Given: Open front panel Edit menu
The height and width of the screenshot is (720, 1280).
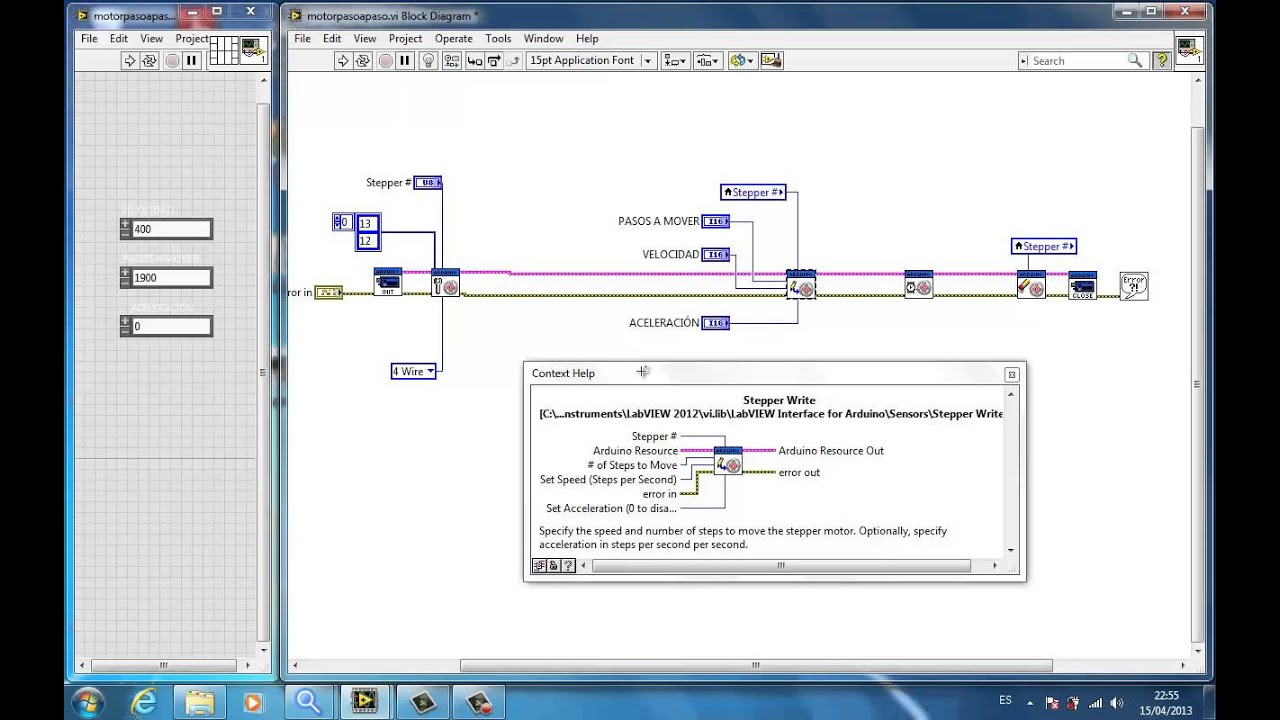Looking at the screenshot, I should [119, 39].
